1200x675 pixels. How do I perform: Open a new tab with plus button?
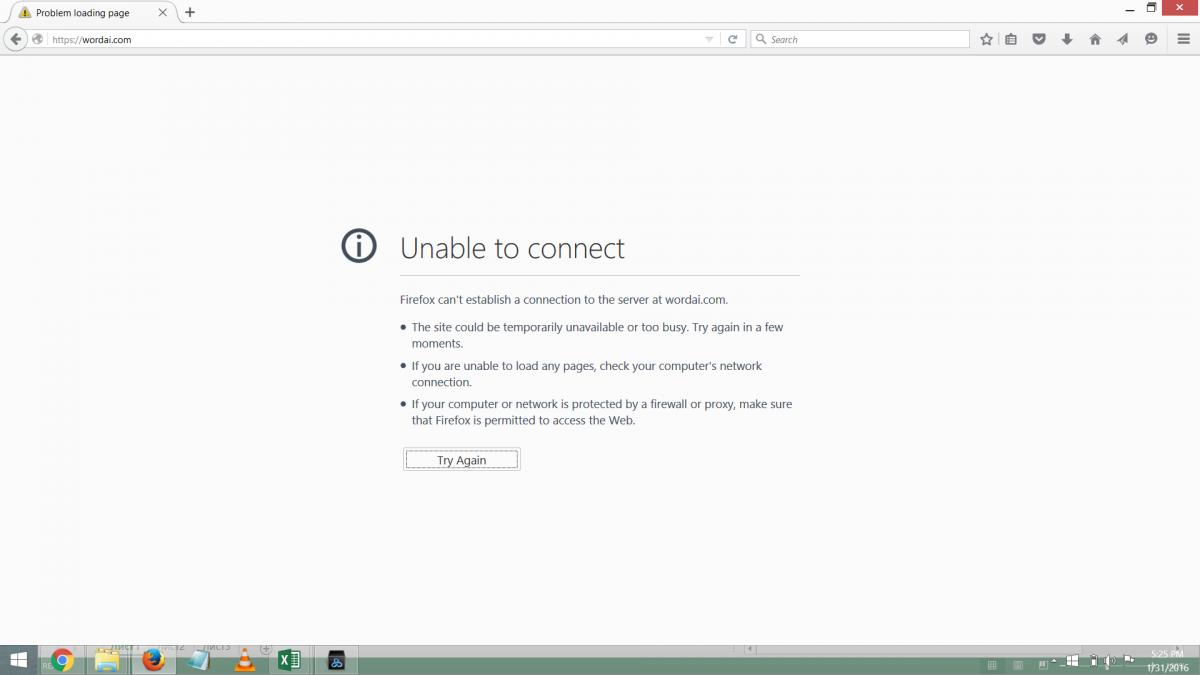(x=190, y=12)
